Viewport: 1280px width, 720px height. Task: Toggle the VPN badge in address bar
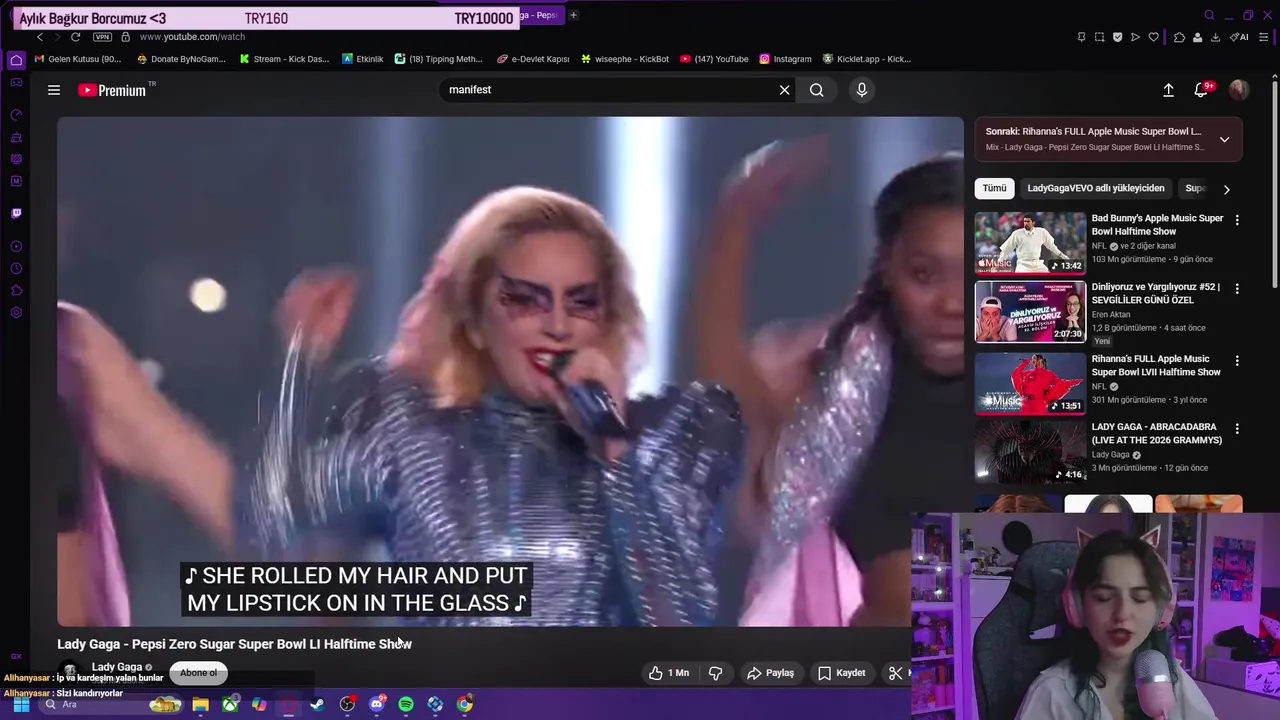pyautogui.click(x=103, y=37)
